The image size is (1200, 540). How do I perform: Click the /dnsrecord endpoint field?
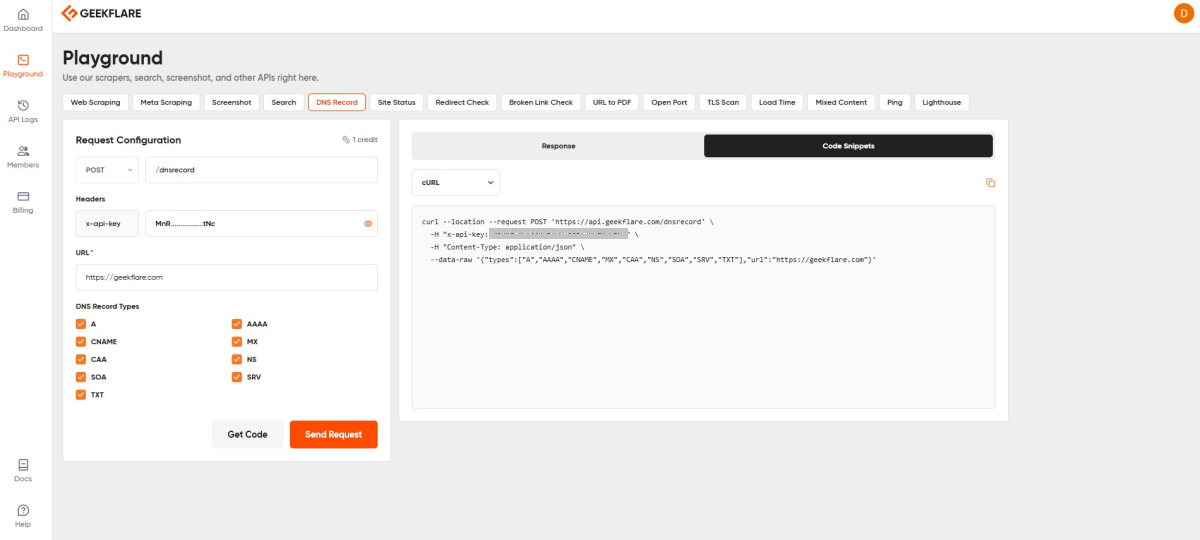(x=261, y=170)
